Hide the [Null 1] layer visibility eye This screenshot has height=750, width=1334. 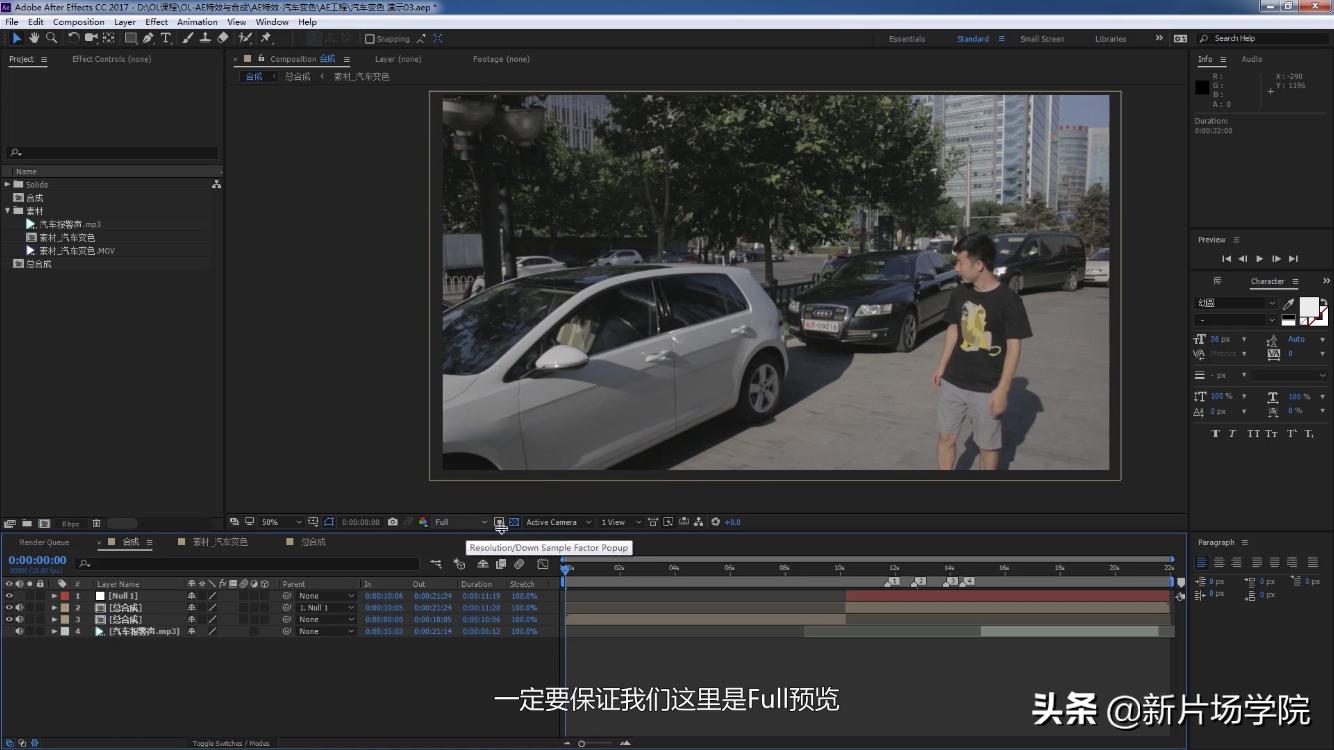click(9, 595)
